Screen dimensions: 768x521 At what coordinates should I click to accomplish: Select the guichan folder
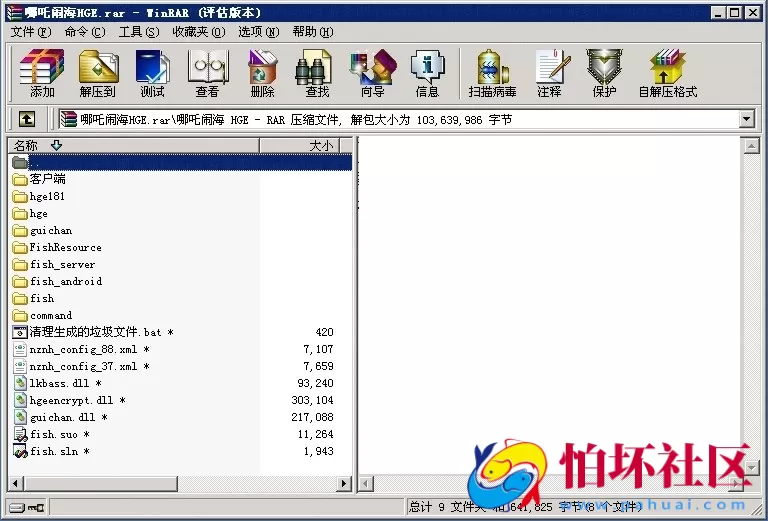coord(43,230)
